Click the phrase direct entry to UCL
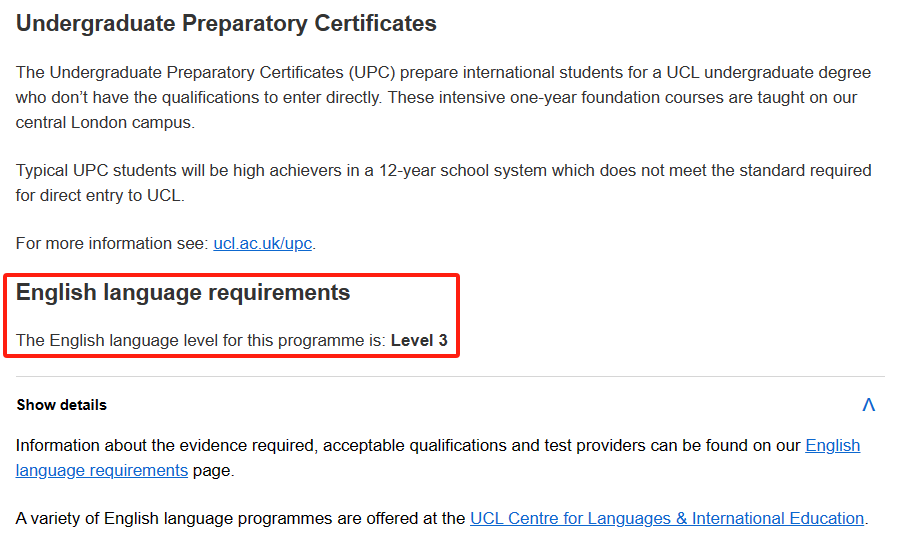Viewport: 909px width, 556px height. coord(111,195)
